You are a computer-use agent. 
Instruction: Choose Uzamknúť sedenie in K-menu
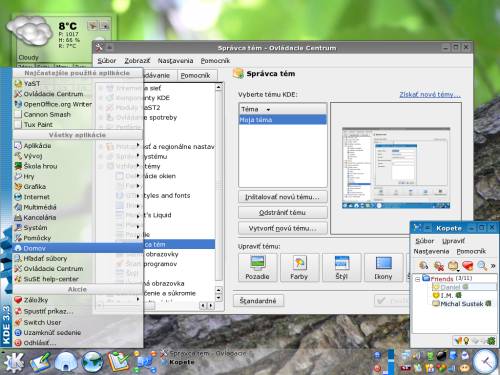tap(78, 333)
